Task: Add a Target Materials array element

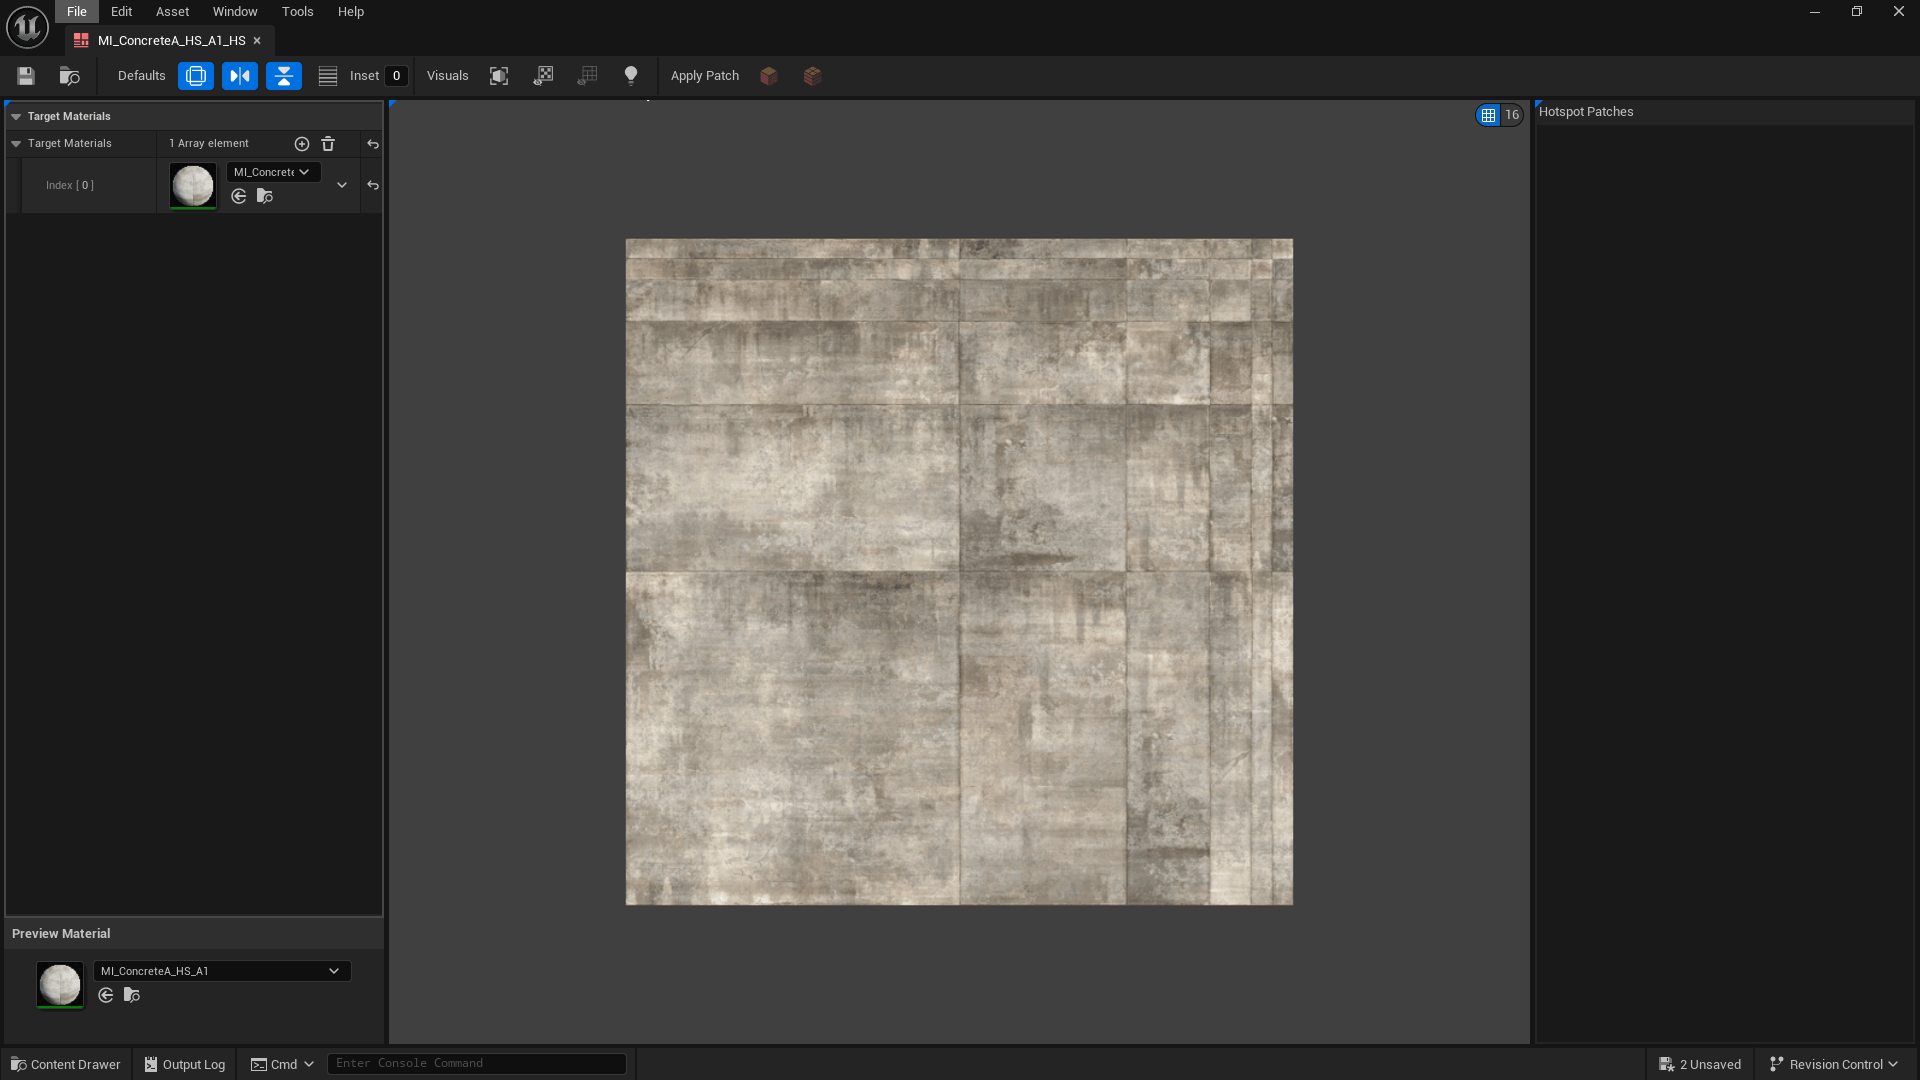Action: (x=302, y=144)
